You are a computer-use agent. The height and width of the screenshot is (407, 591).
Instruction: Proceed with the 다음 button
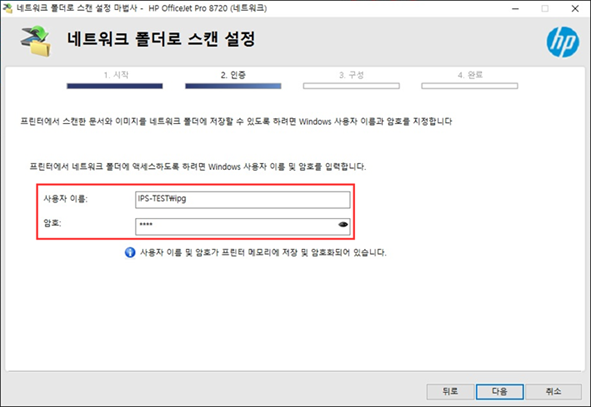[x=499, y=392]
